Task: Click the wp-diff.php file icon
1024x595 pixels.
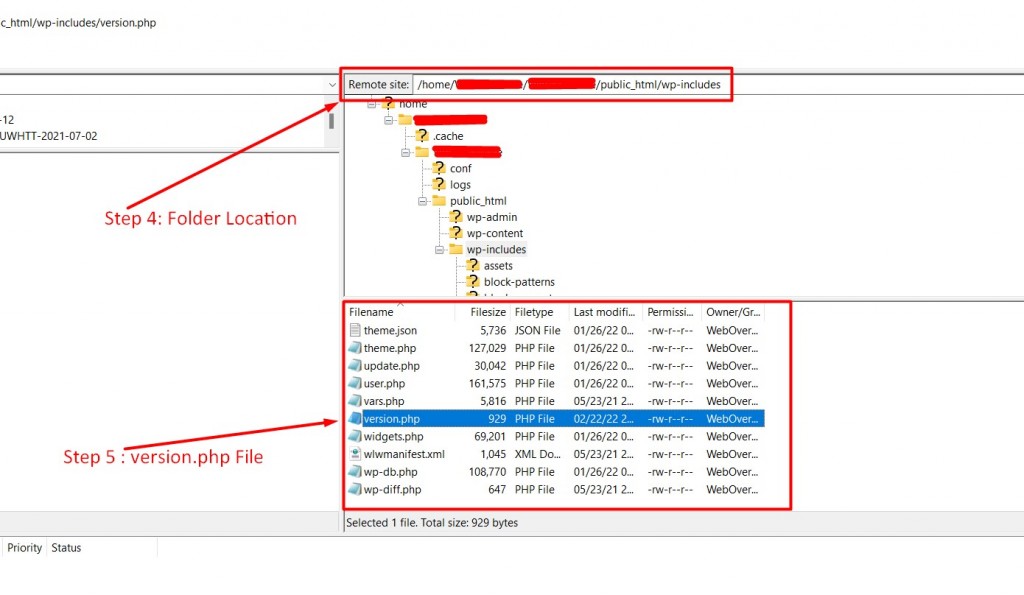Action: [x=355, y=489]
